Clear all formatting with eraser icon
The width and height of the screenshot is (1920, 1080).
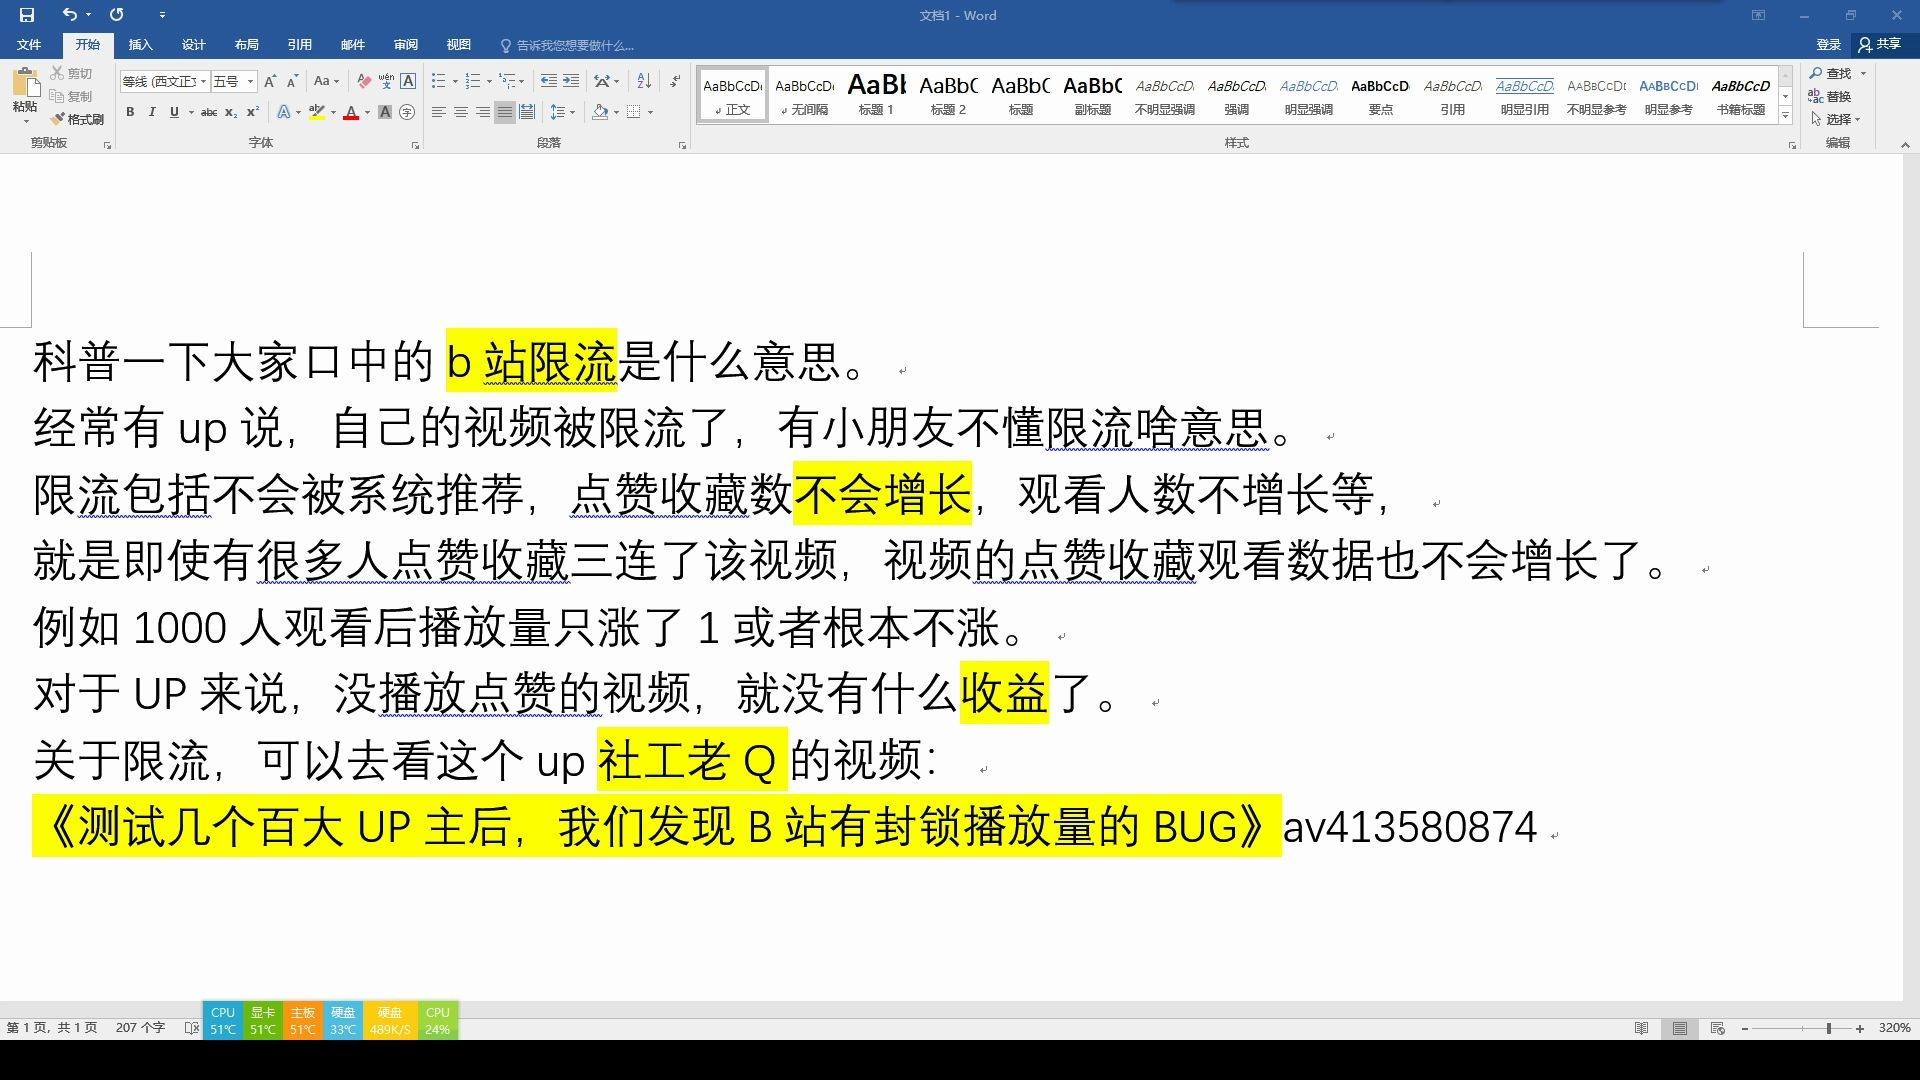point(364,81)
